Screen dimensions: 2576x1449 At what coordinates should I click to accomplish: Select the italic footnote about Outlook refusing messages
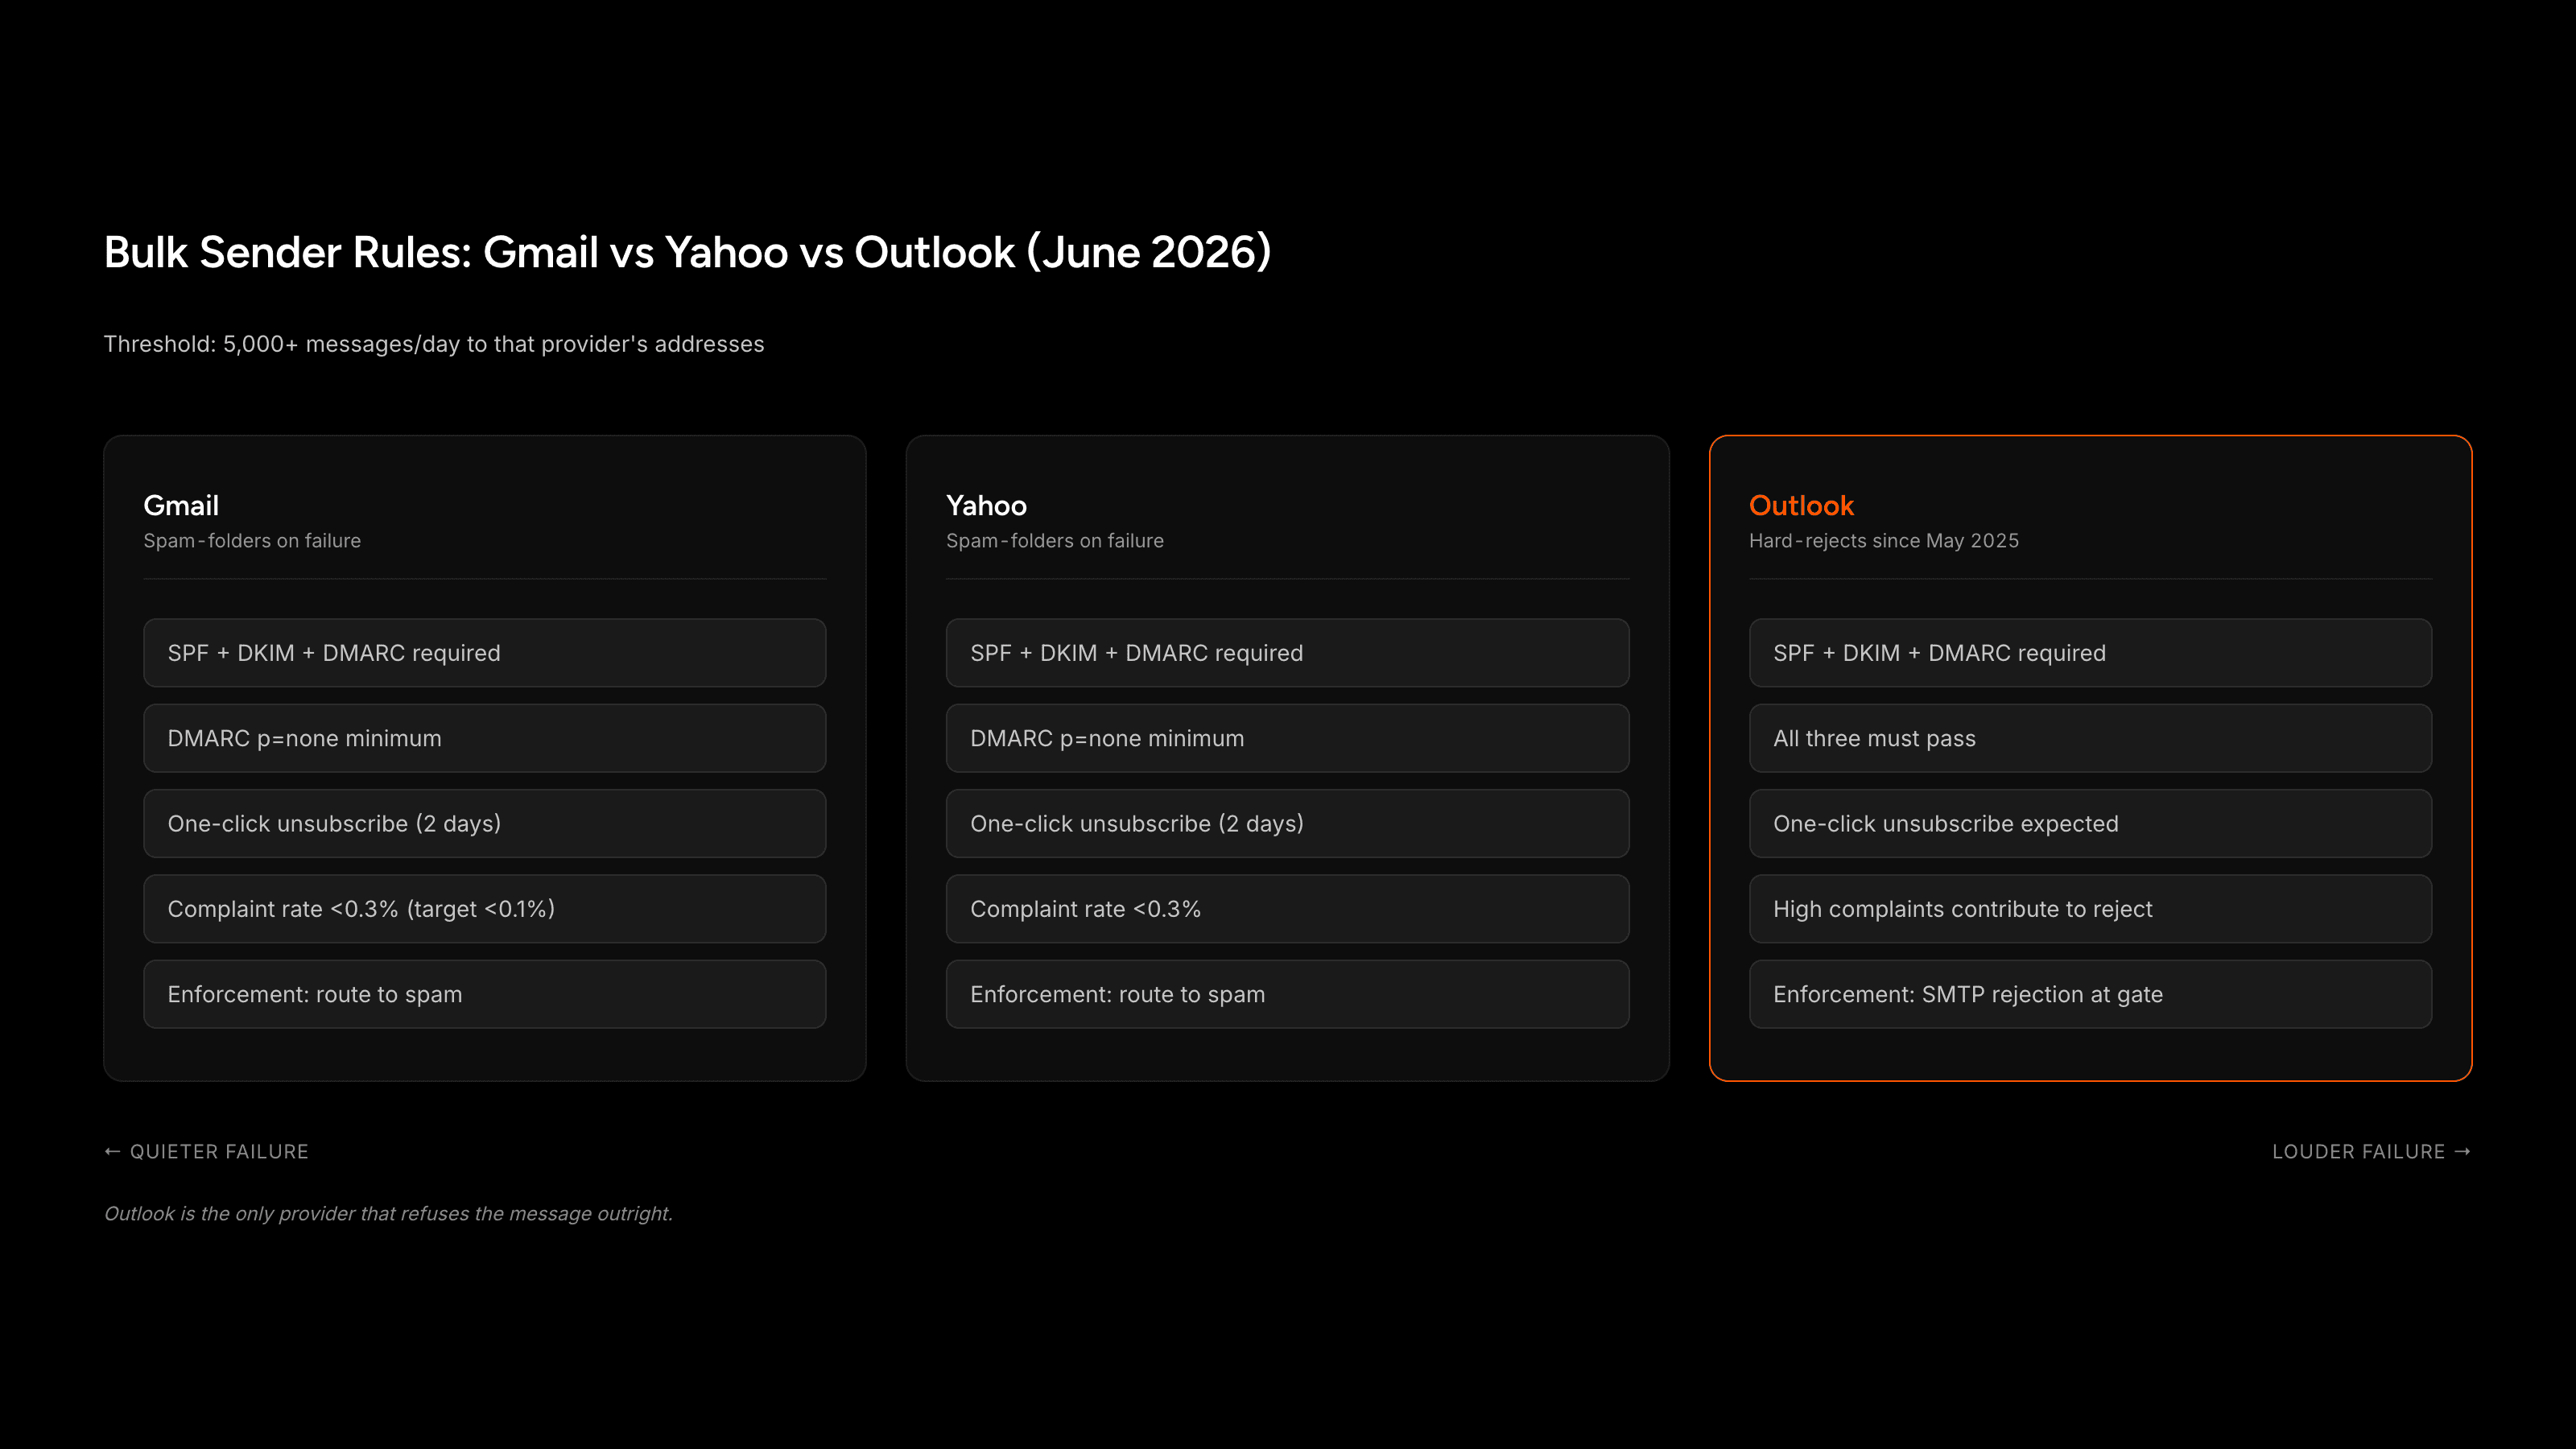388,1214
